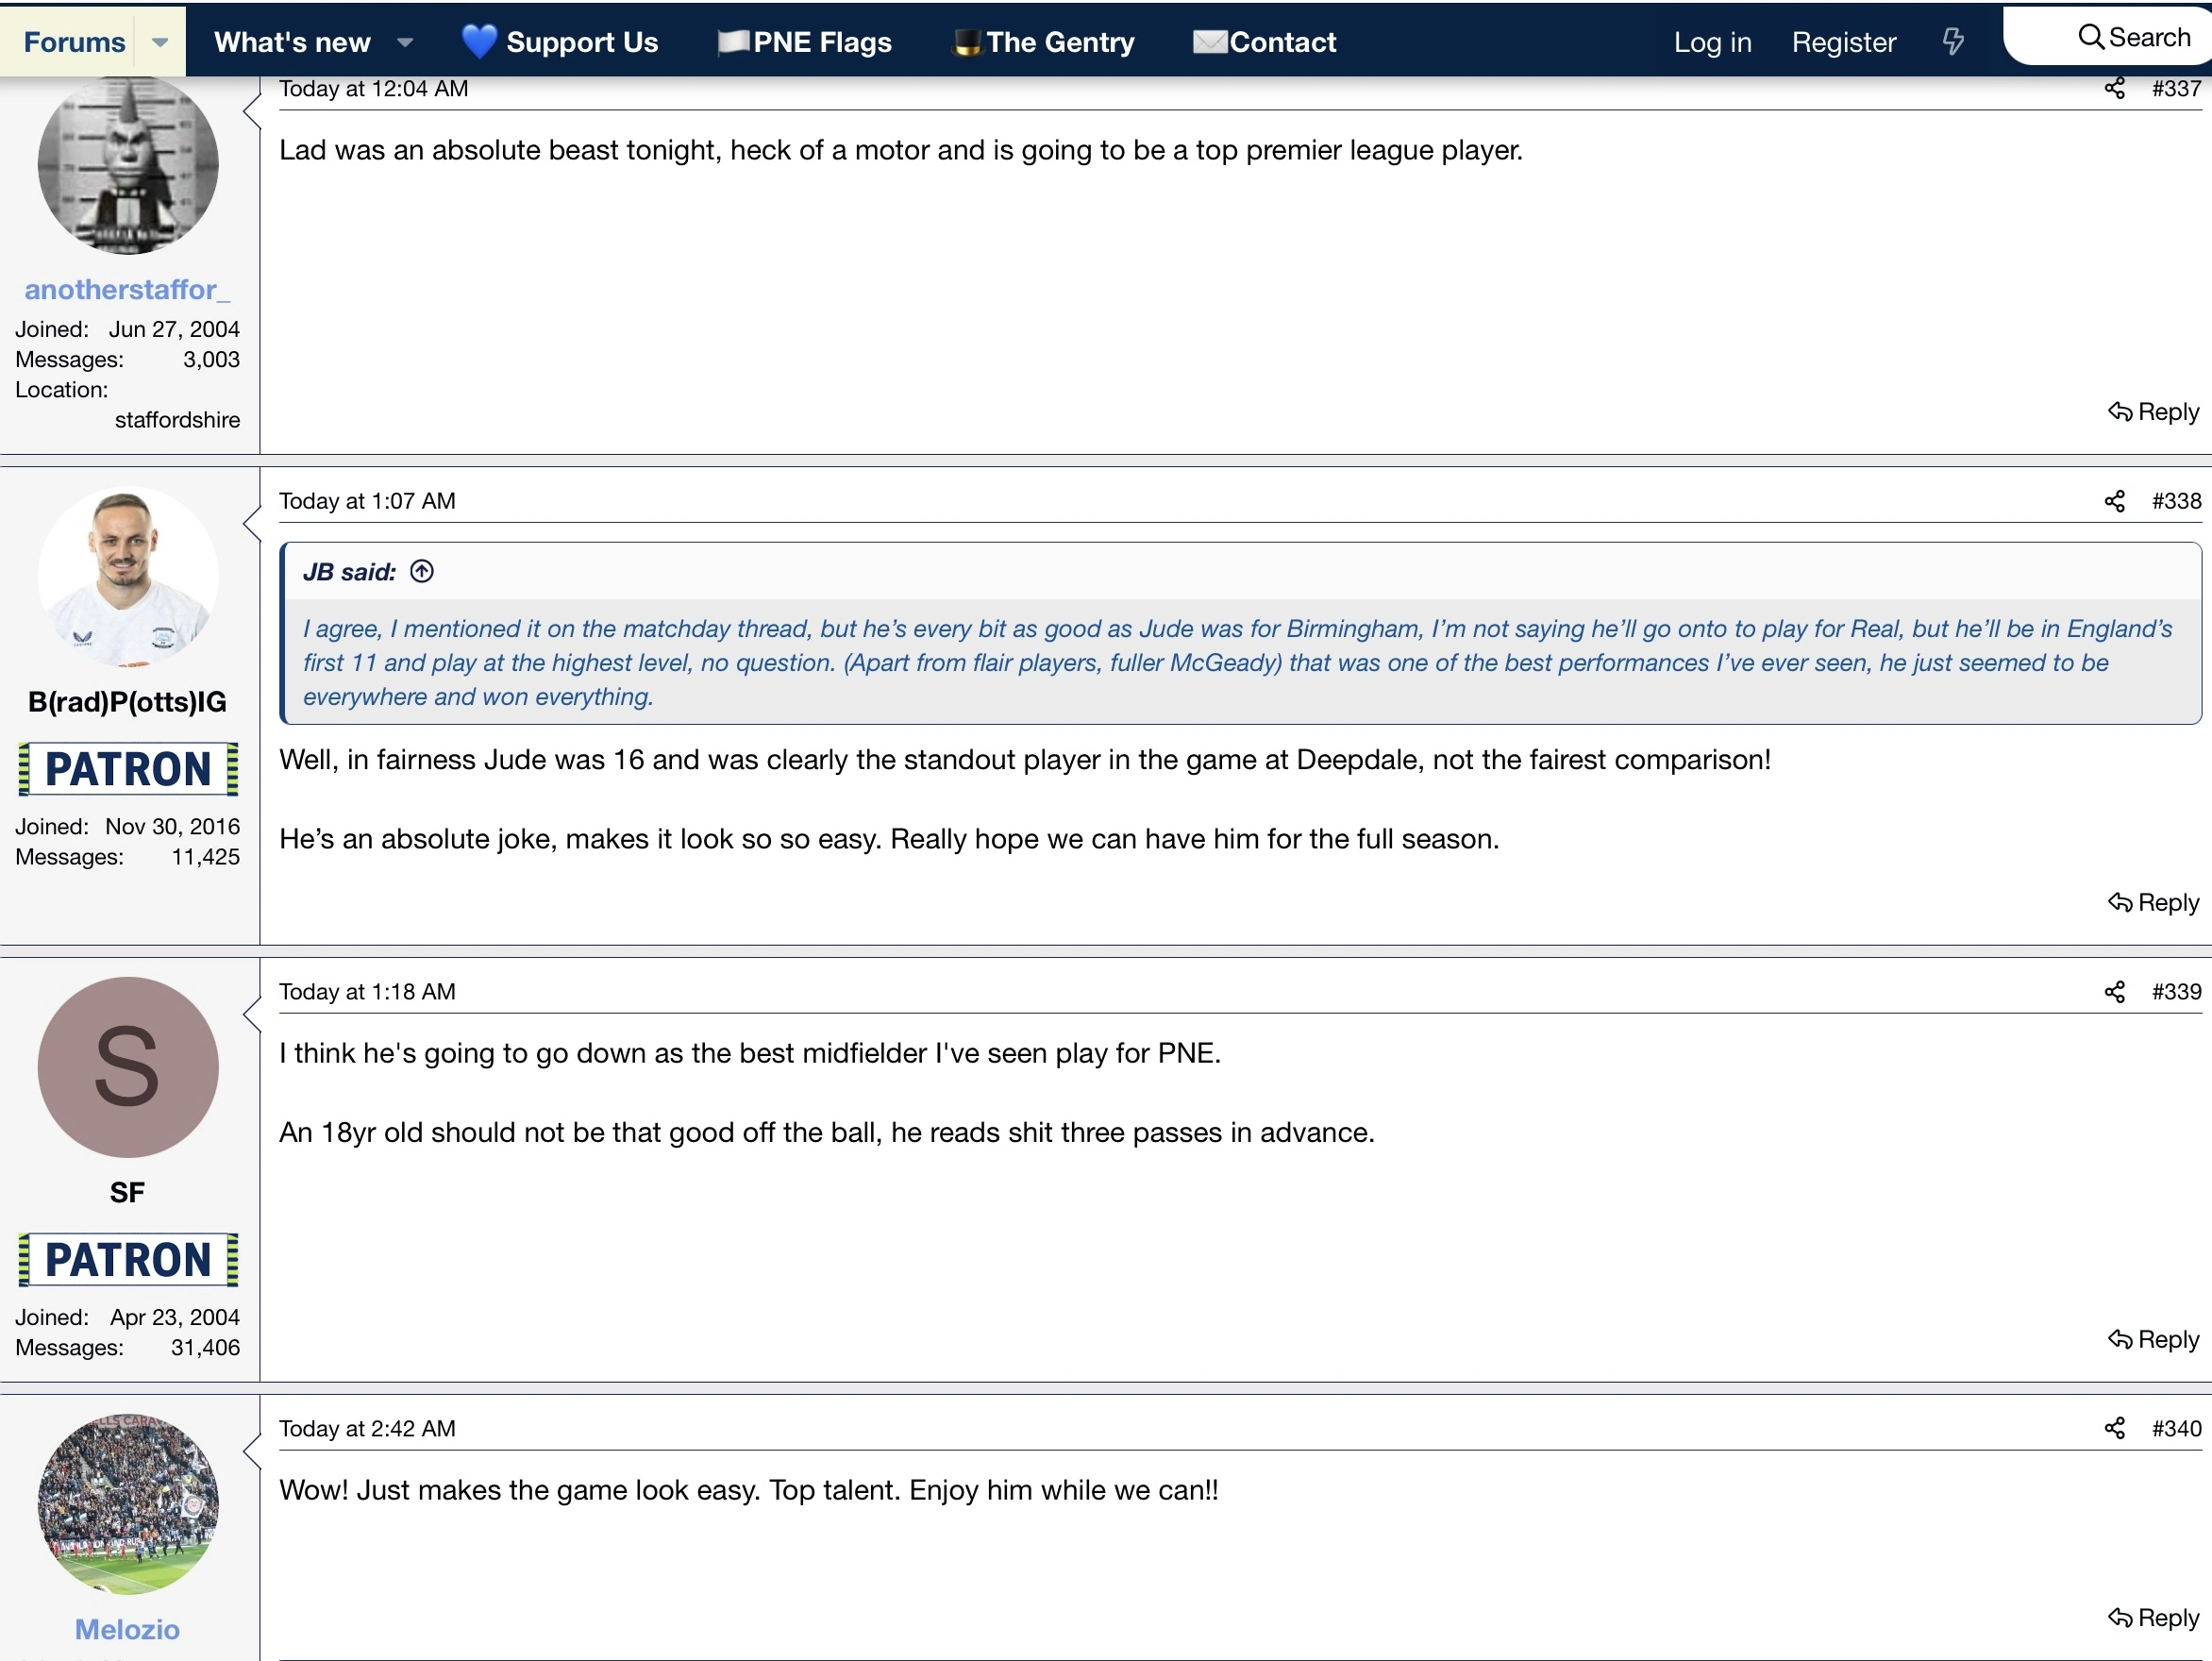
Task: Click share icon on post #339
Action: (2114, 992)
